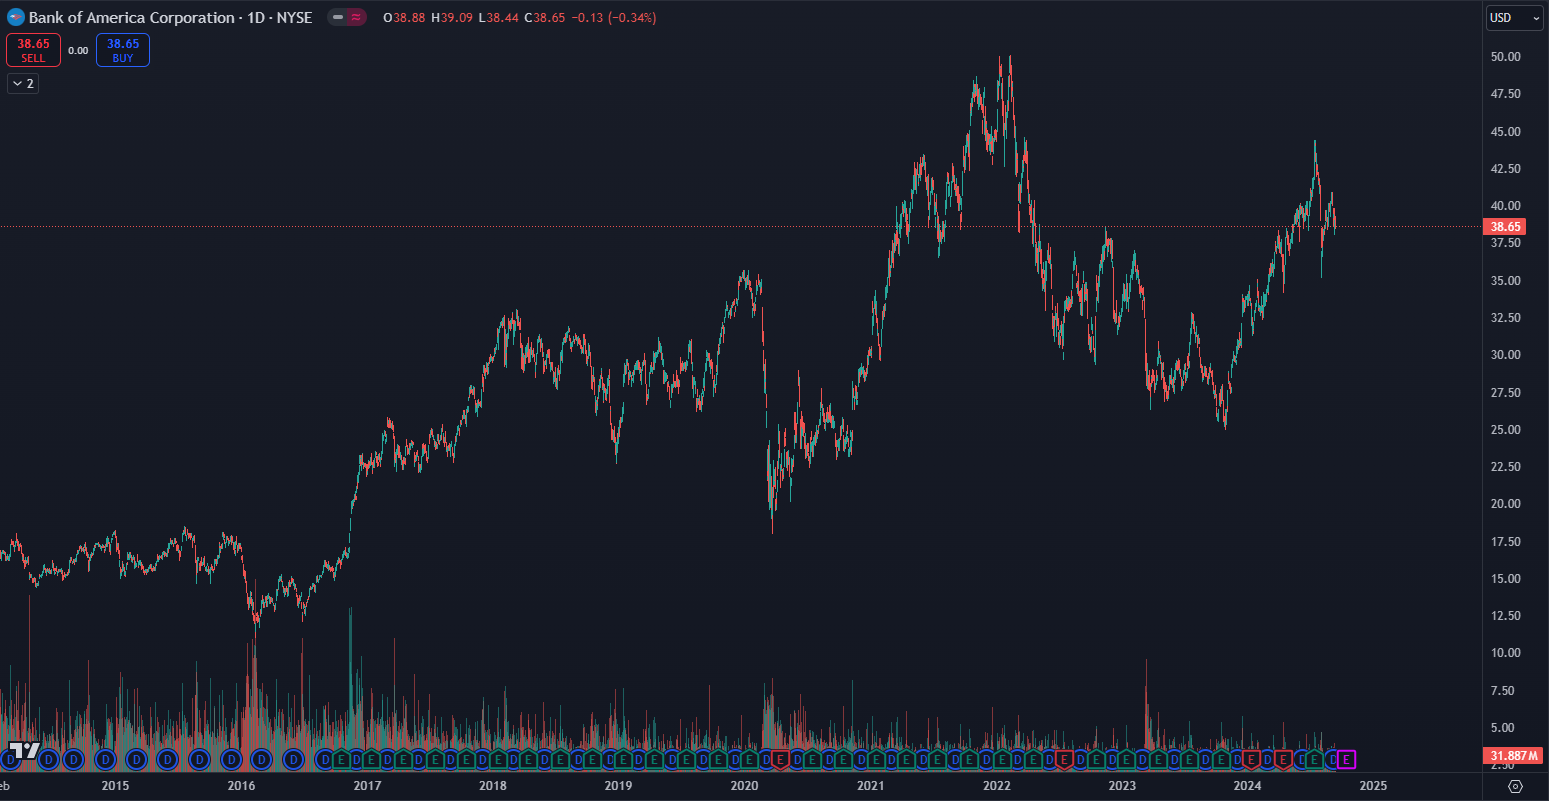Click the 2015 time axis label
This screenshot has width=1549, height=801.
pyautogui.click(x=115, y=786)
